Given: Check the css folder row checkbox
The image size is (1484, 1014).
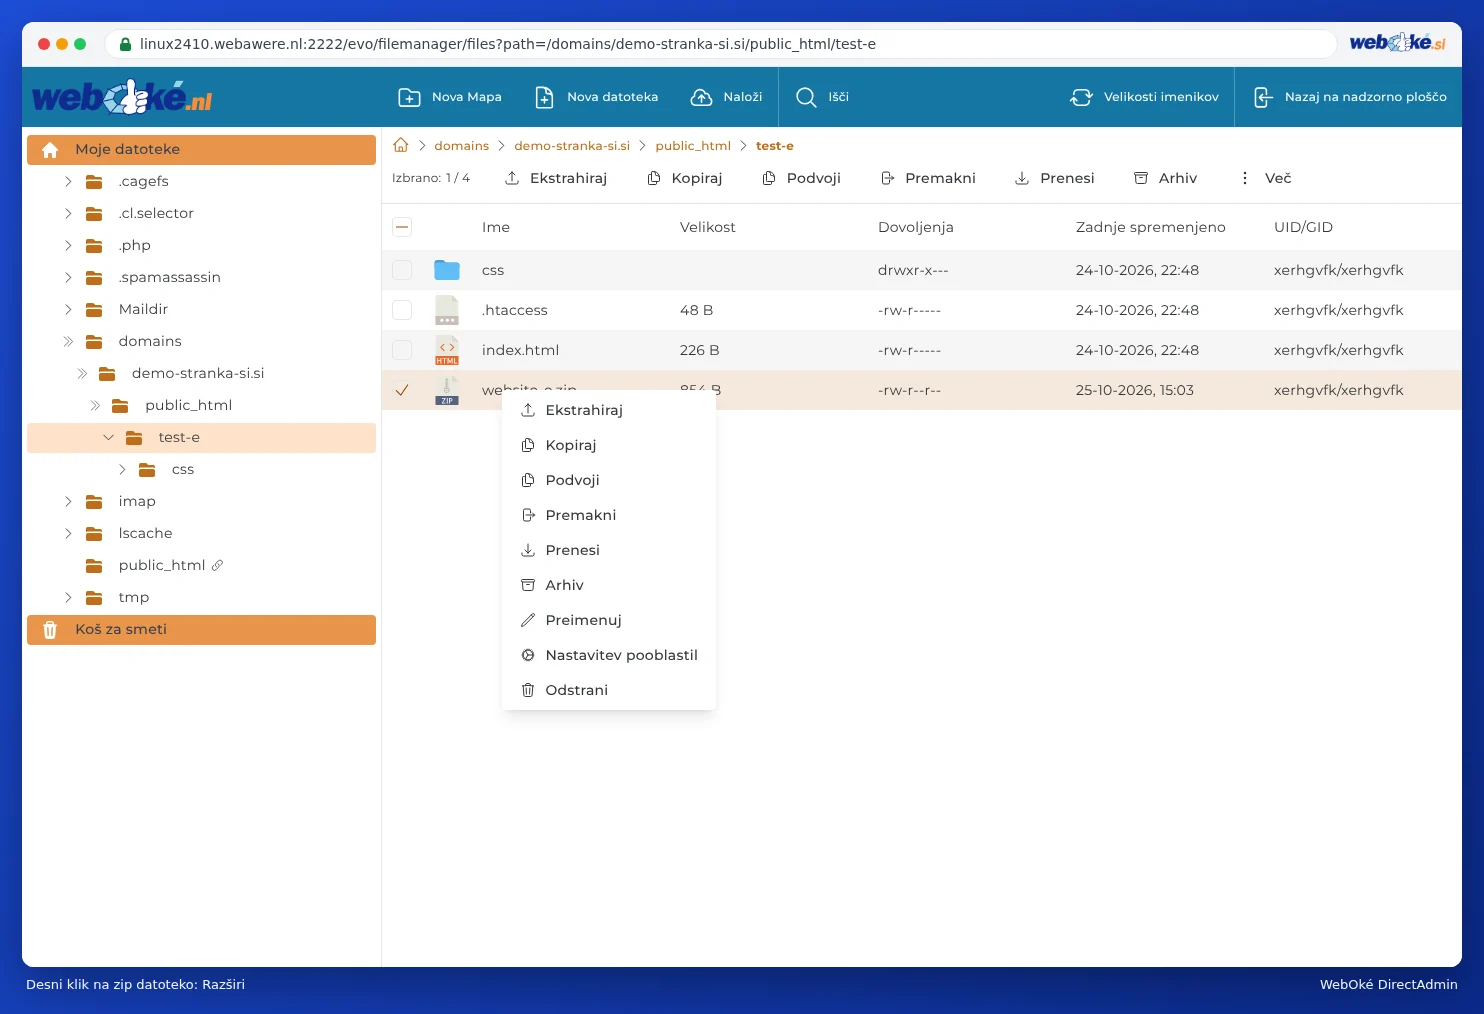Looking at the screenshot, I should coord(402,270).
